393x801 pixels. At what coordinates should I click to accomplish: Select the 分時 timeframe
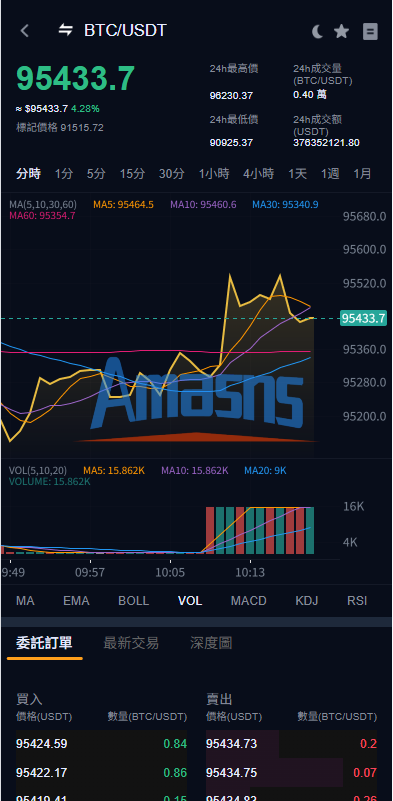pyautogui.click(x=28, y=174)
